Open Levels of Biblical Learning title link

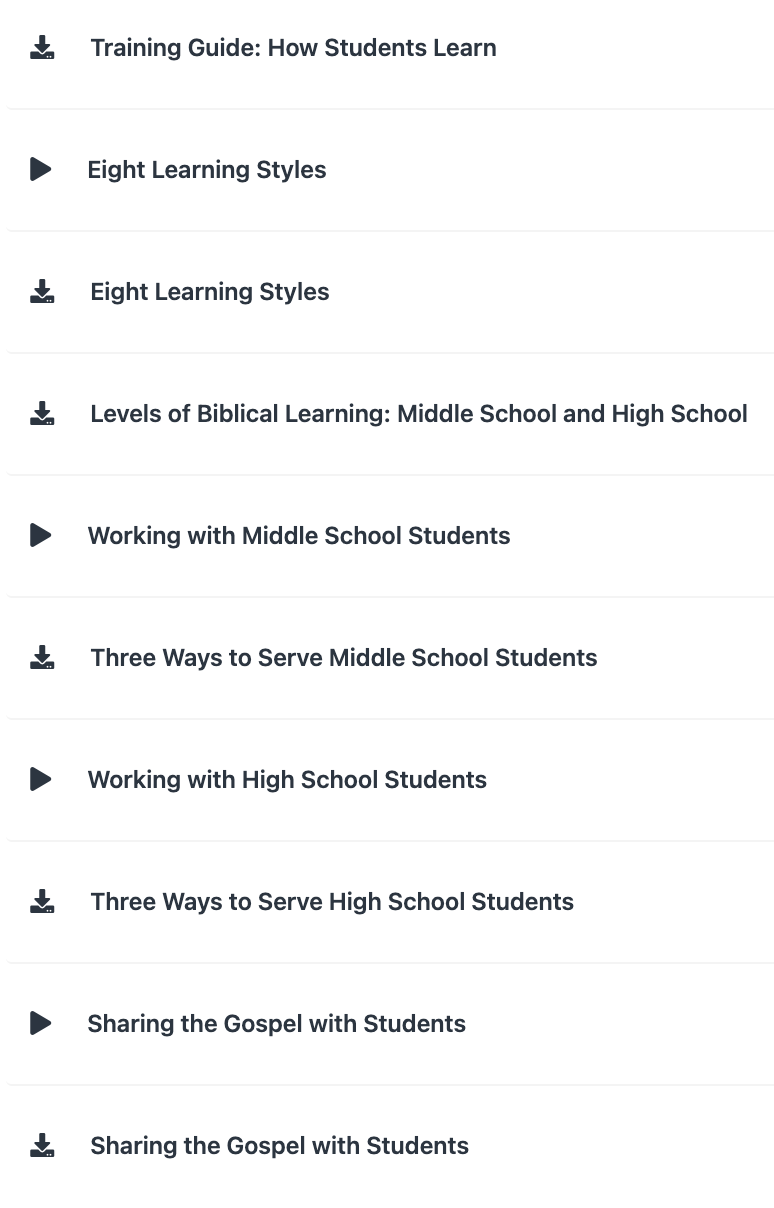point(419,414)
